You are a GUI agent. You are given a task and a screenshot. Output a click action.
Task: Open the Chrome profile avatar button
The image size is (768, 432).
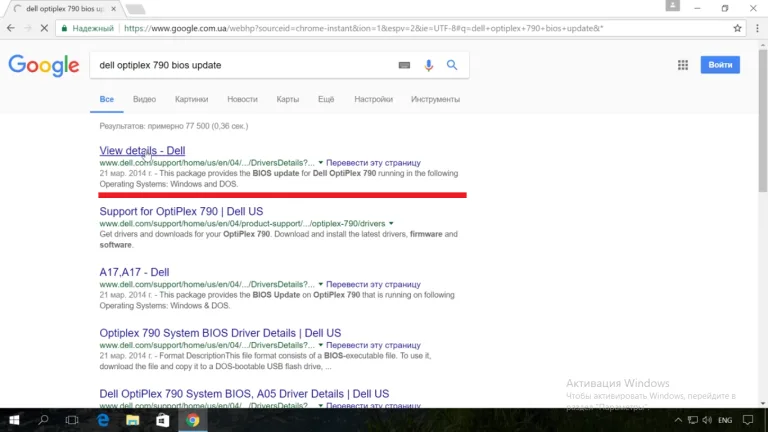672,5
